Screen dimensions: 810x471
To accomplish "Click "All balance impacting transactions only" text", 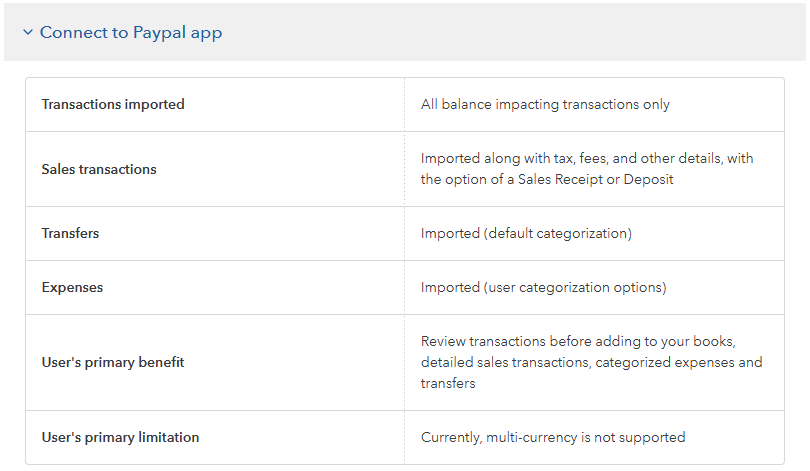I will click(545, 105).
